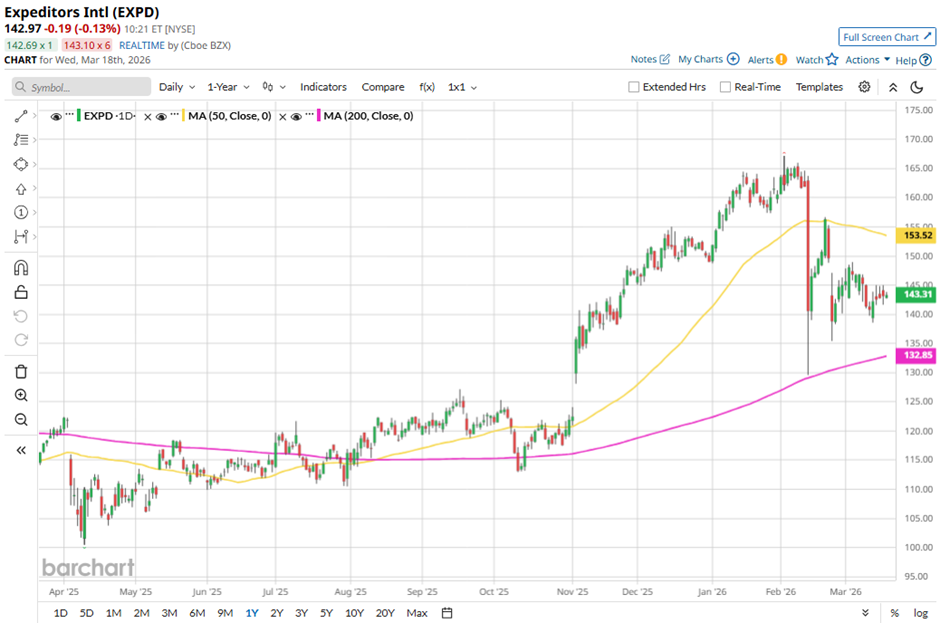Open the 1x1 grid layout dropdown
Viewport: 940px width, 623px height.
click(462, 87)
